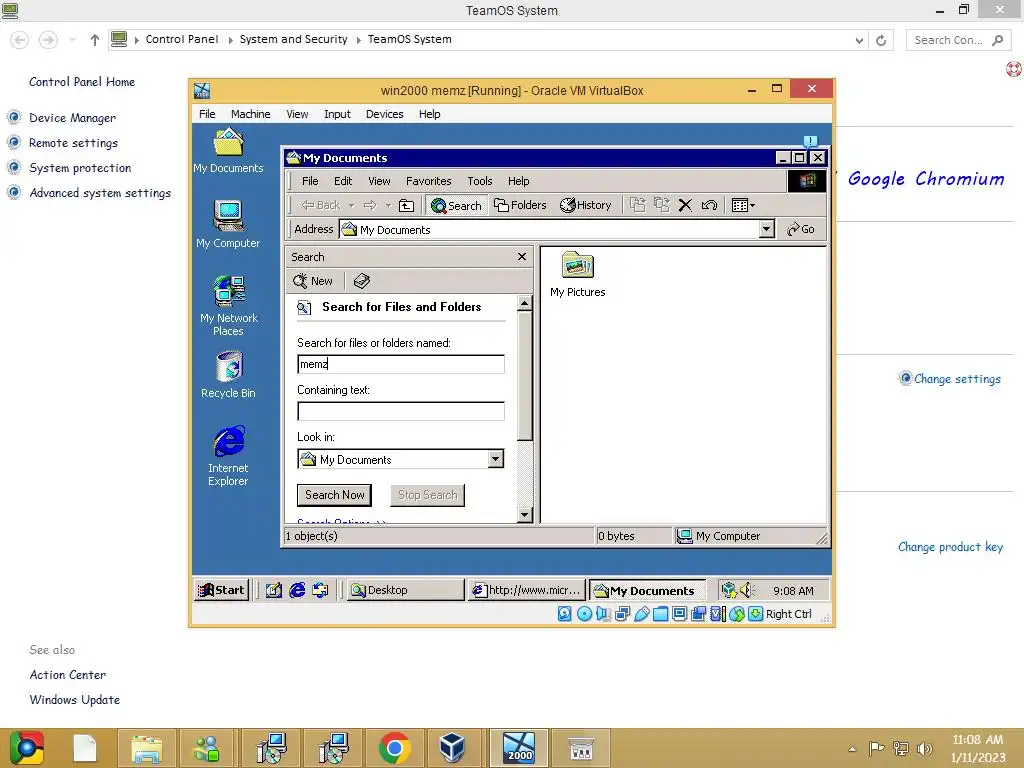Click VirtualBox optical disk status icon

click(x=584, y=614)
